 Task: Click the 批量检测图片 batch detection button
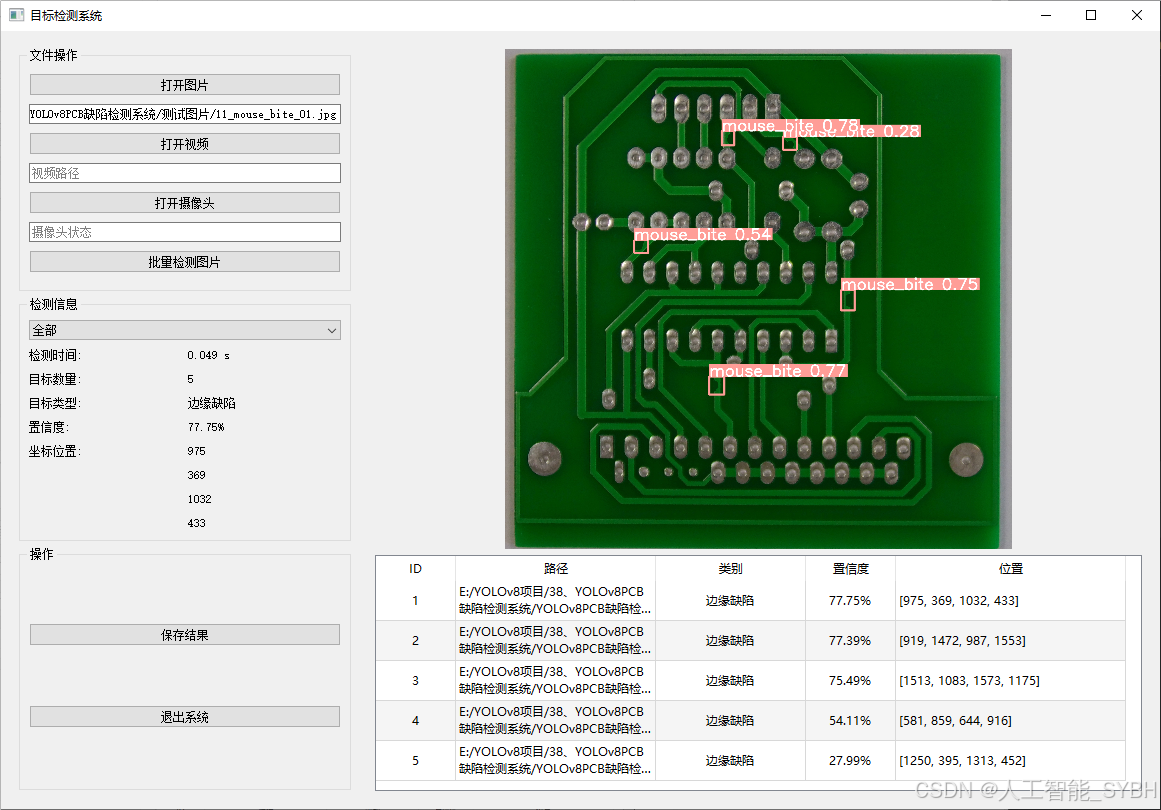tap(184, 261)
